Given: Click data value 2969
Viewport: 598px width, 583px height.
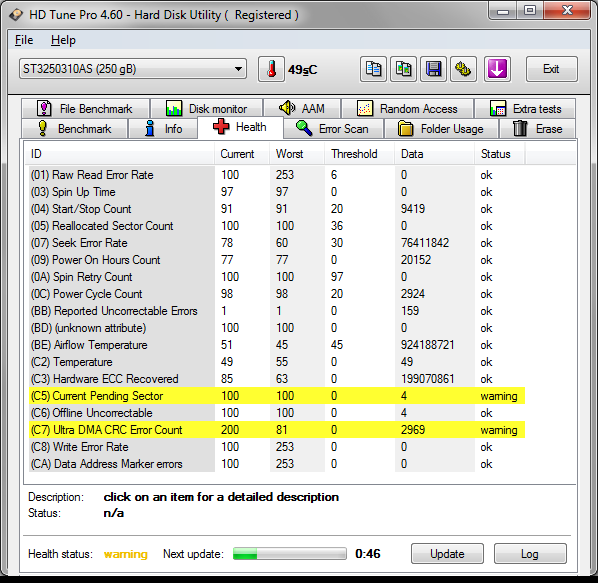Looking at the screenshot, I should click(x=413, y=430).
